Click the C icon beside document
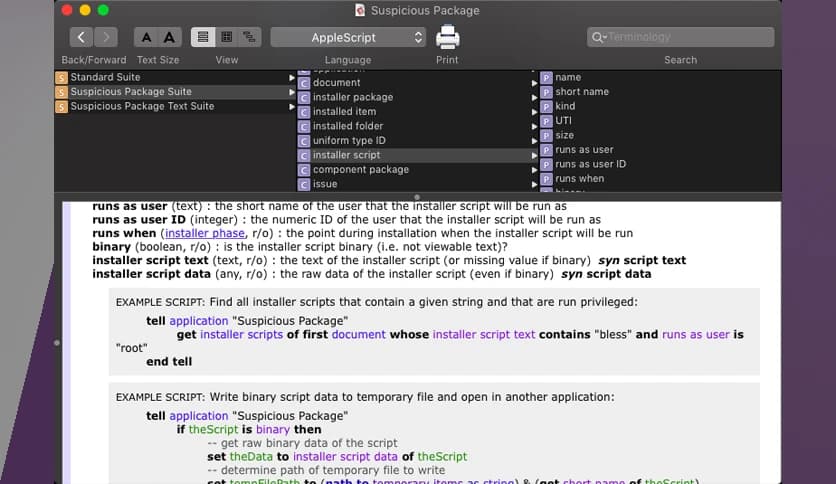This screenshot has width=836, height=484. (304, 83)
